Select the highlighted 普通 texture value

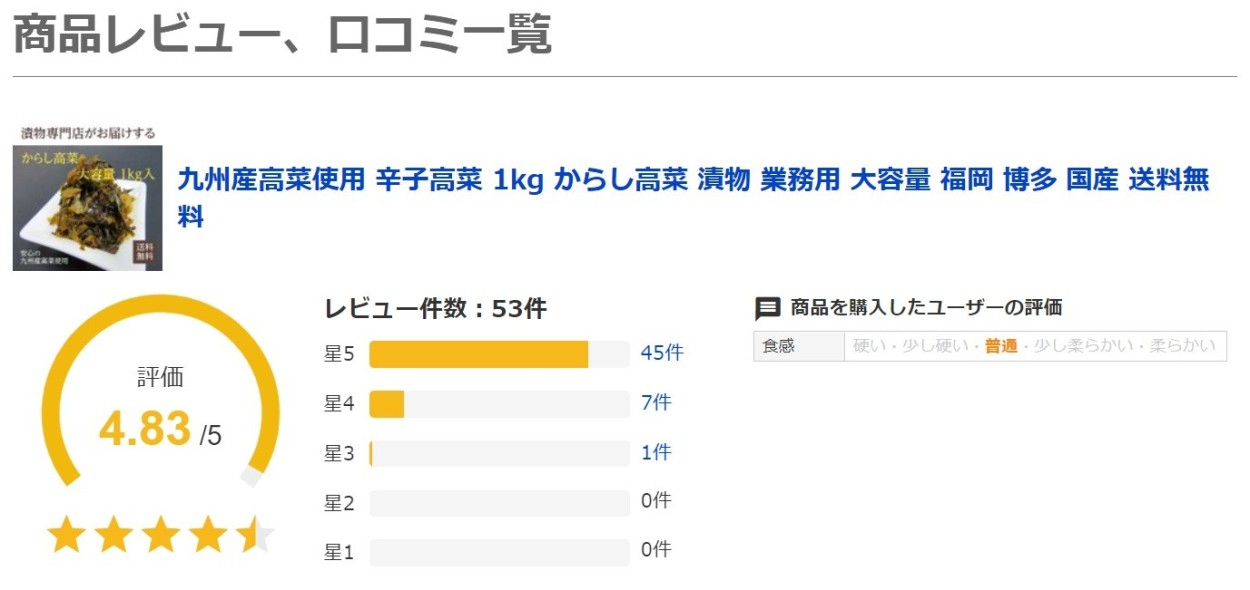pos(1001,346)
